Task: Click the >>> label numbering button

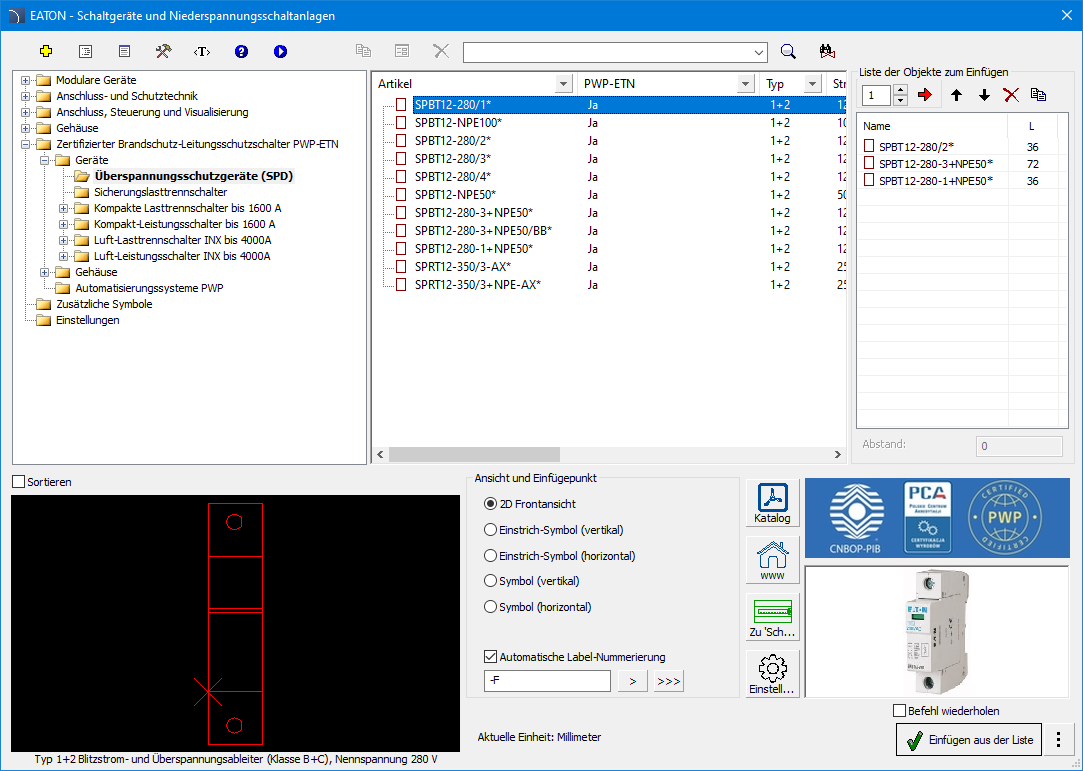Action: tap(669, 682)
